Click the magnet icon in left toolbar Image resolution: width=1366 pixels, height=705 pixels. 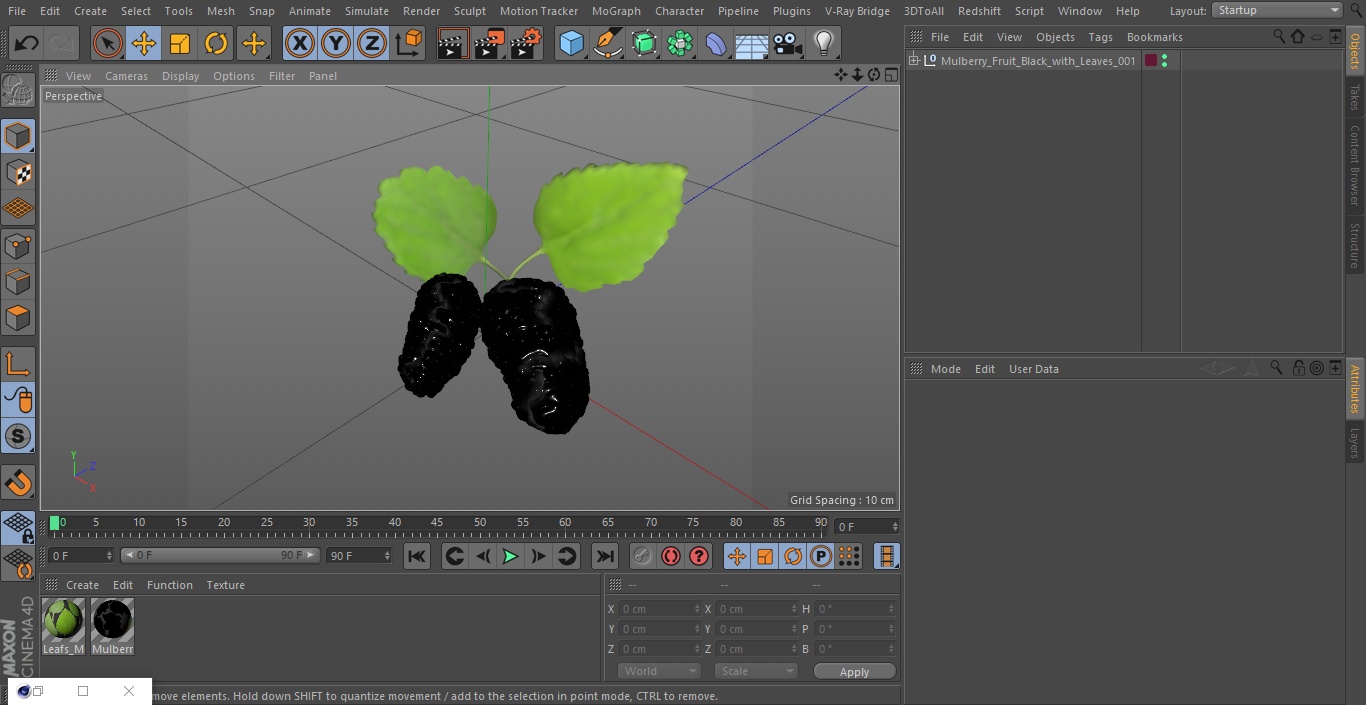pyautogui.click(x=18, y=482)
